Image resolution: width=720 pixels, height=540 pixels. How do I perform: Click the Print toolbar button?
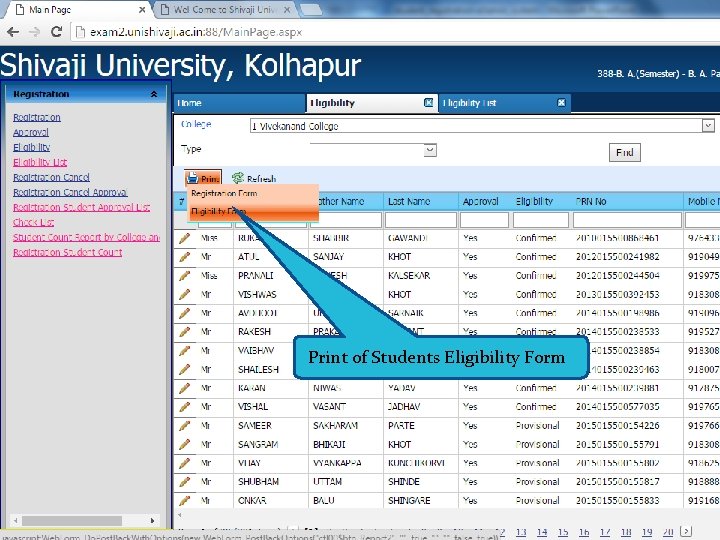[x=203, y=178]
